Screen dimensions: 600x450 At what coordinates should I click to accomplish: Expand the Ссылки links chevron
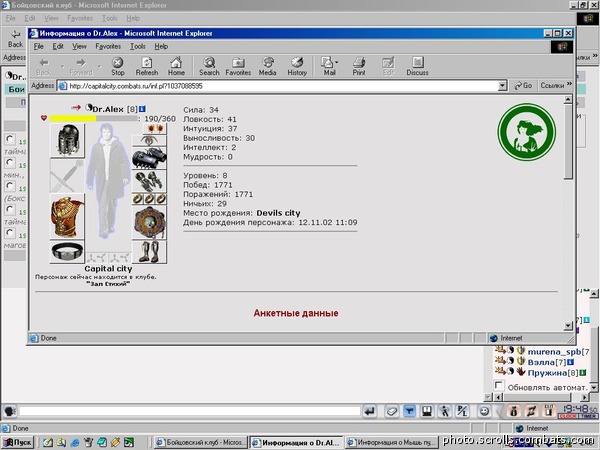click(x=569, y=85)
